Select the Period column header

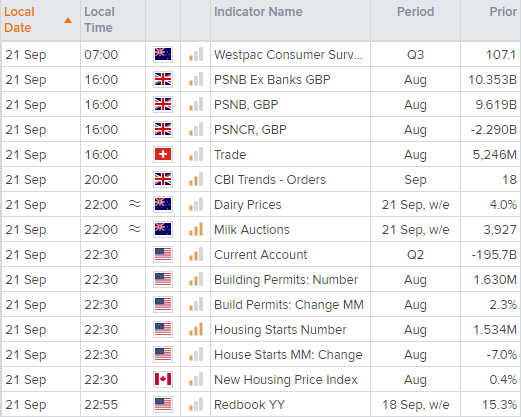pos(415,12)
